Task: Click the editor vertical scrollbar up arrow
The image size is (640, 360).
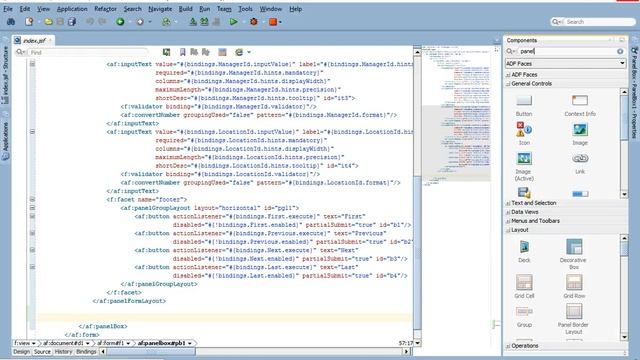Action: click(417, 52)
